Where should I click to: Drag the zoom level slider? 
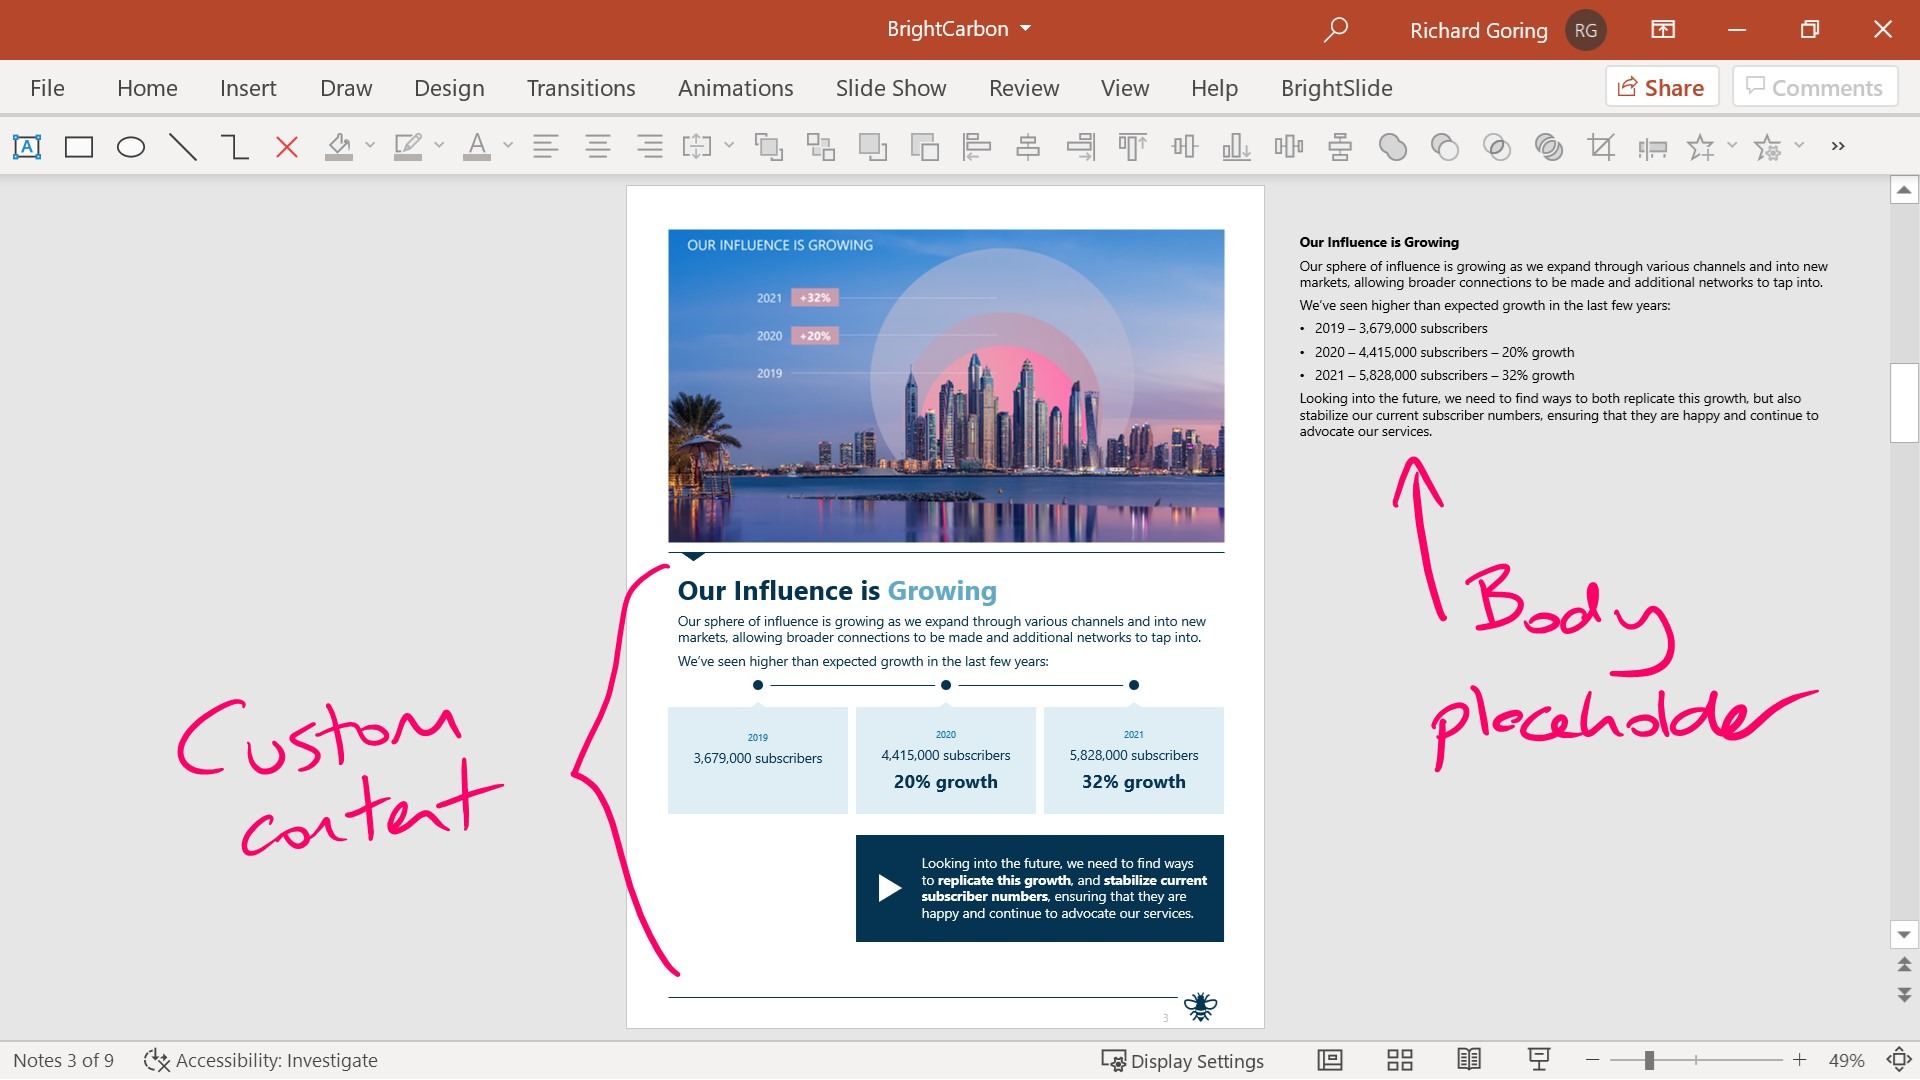coord(1654,1060)
